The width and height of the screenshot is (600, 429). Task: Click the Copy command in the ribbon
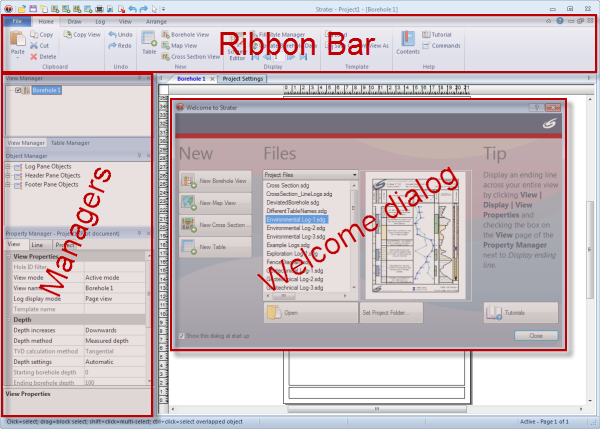(x=42, y=34)
